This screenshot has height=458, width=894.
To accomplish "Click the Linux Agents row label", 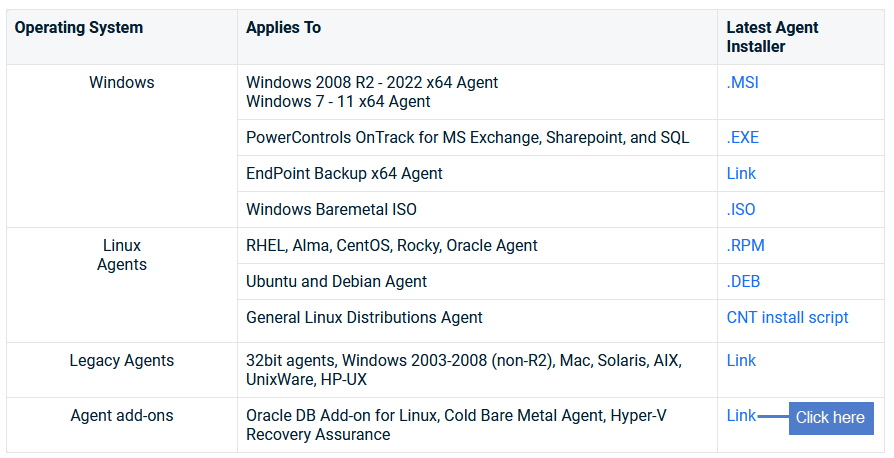I will (121, 255).
